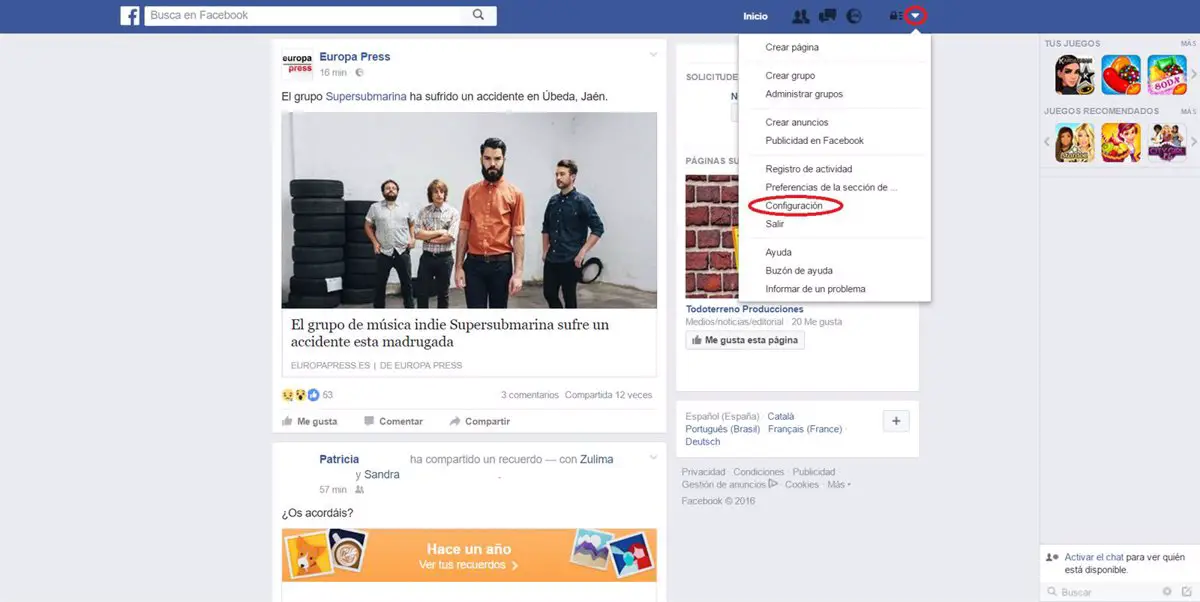Viewport: 1200px width, 602px height.
Task: Open Registro de actividad from the menu
Action: pyautogui.click(x=809, y=169)
